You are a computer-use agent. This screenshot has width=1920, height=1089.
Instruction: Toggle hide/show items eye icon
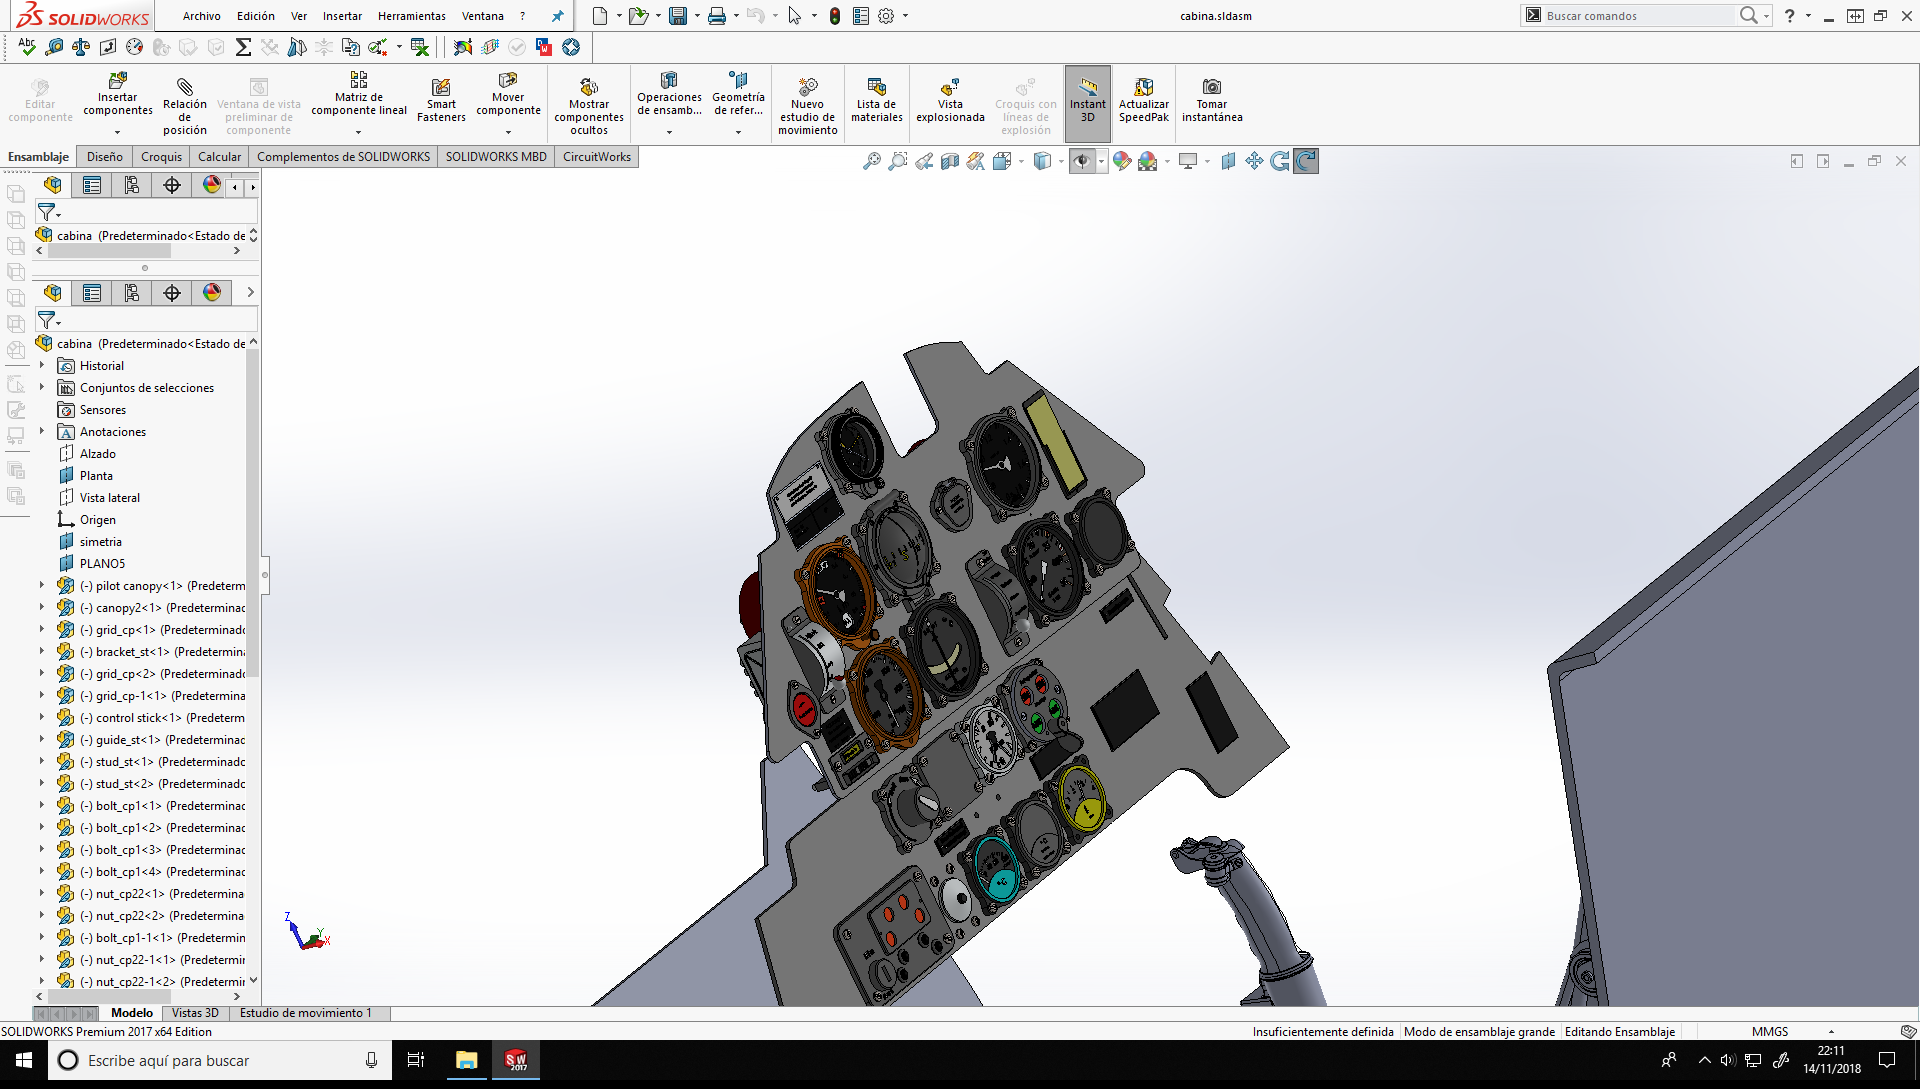tap(1082, 161)
